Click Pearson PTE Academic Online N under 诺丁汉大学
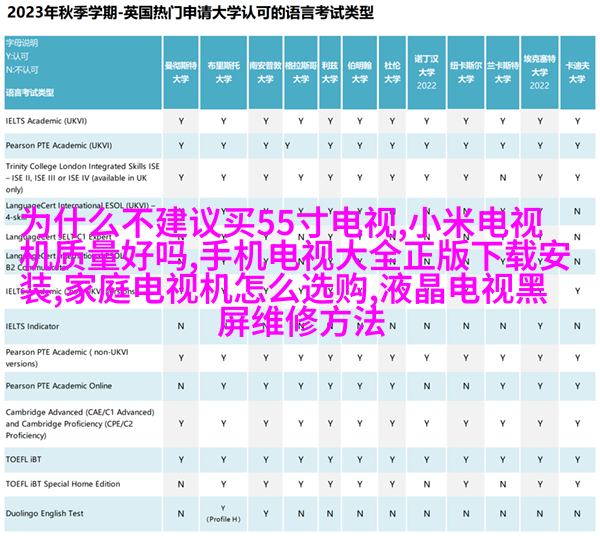 pos(427,386)
